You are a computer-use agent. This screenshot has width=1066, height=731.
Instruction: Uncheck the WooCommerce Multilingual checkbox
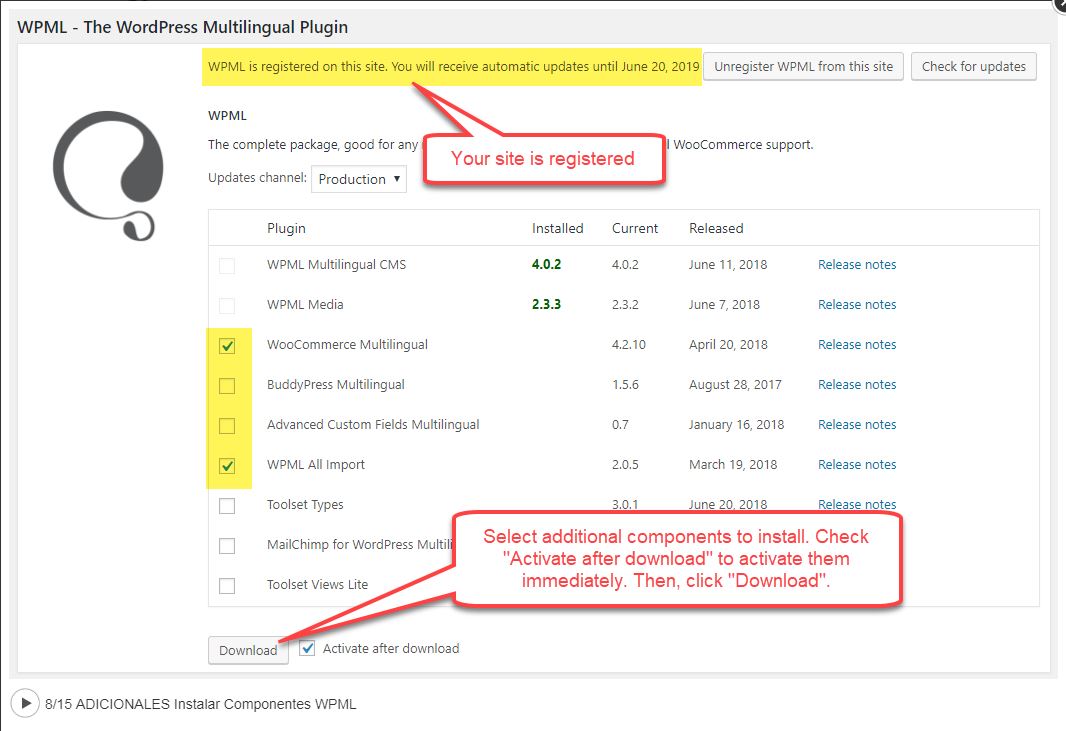point(227,346)
